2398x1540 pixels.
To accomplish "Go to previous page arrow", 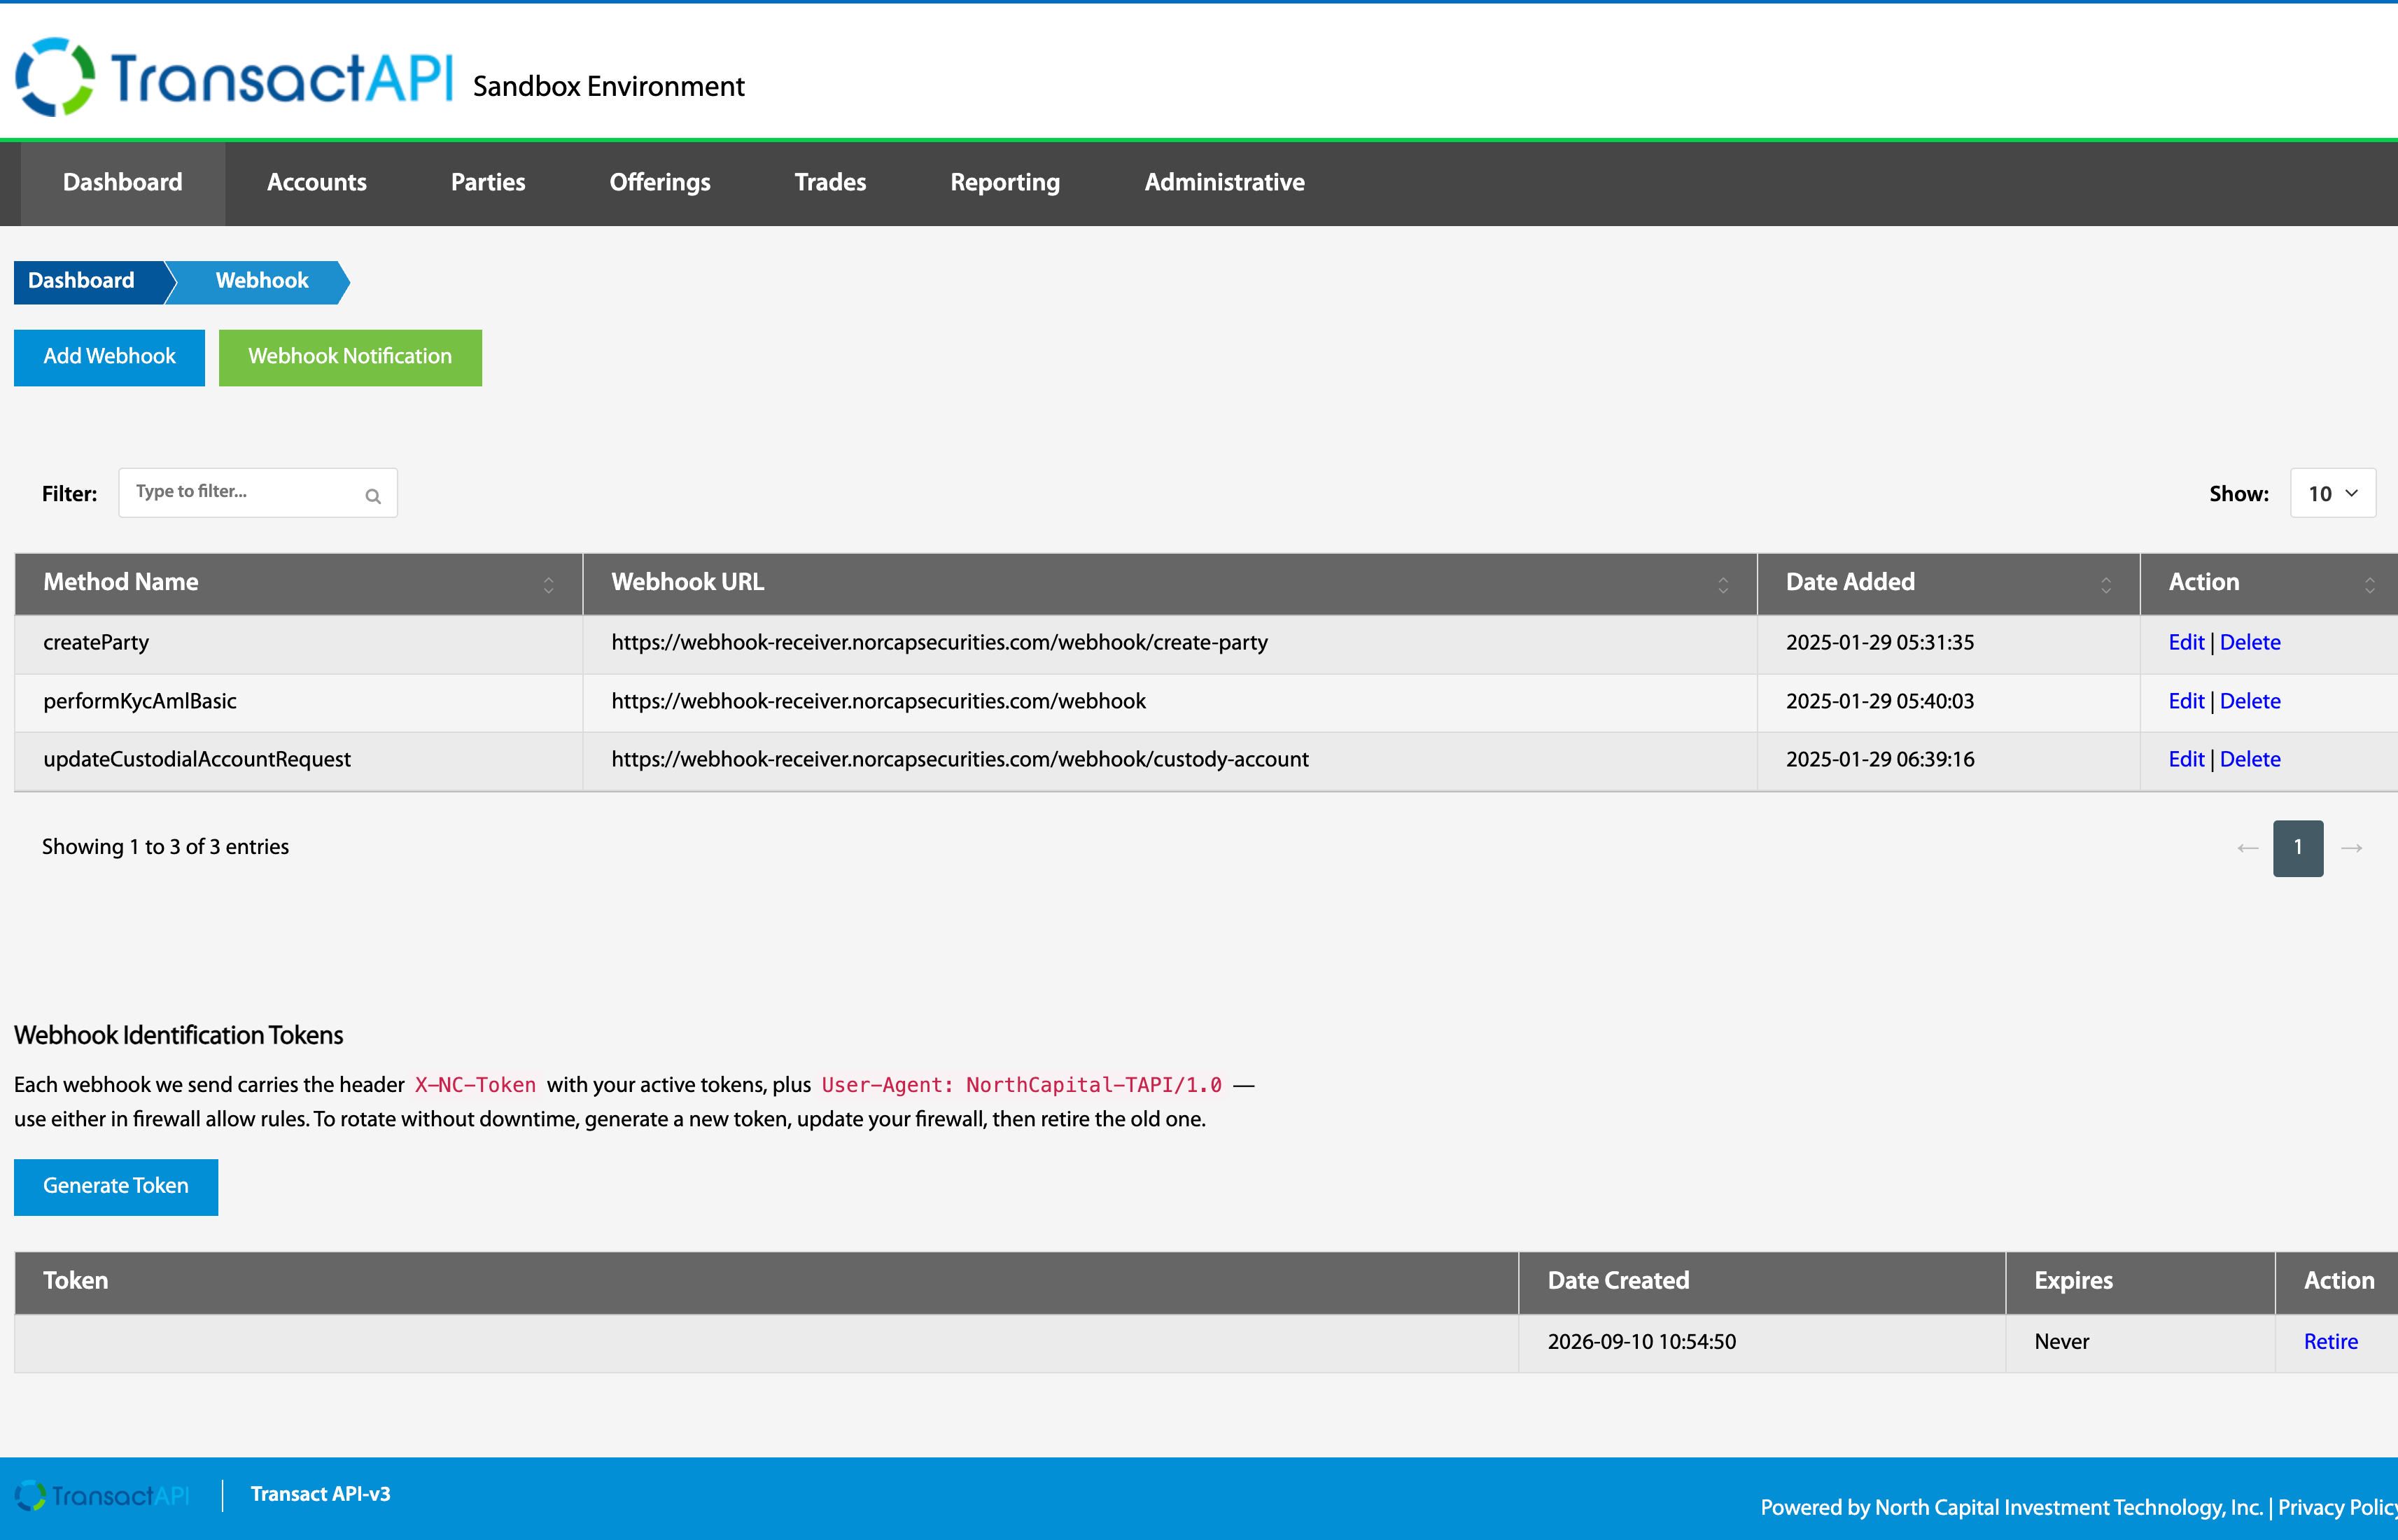I will tap(2247, 848).
